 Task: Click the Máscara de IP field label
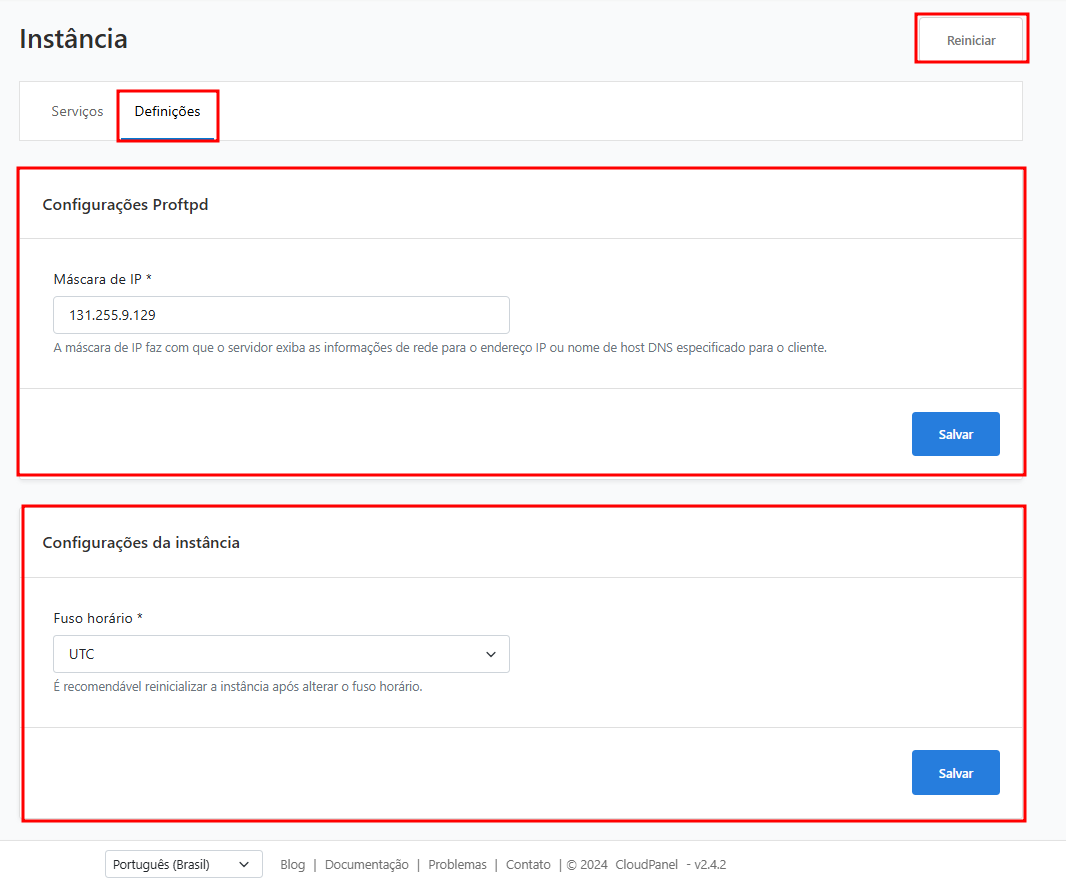[x=102, y=279]
